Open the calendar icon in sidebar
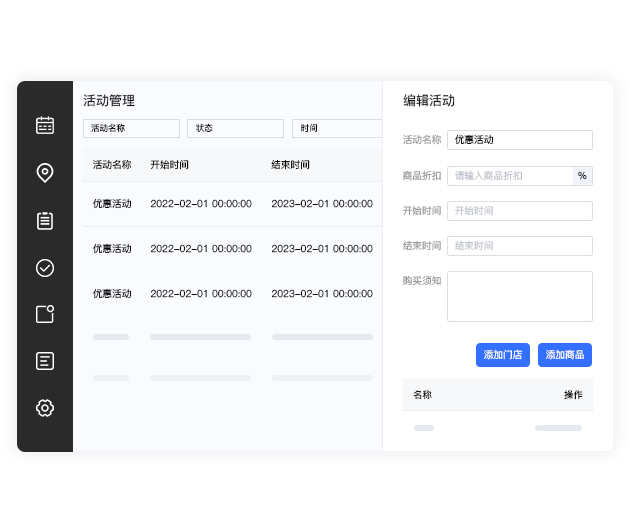 [x=45, y=126]
